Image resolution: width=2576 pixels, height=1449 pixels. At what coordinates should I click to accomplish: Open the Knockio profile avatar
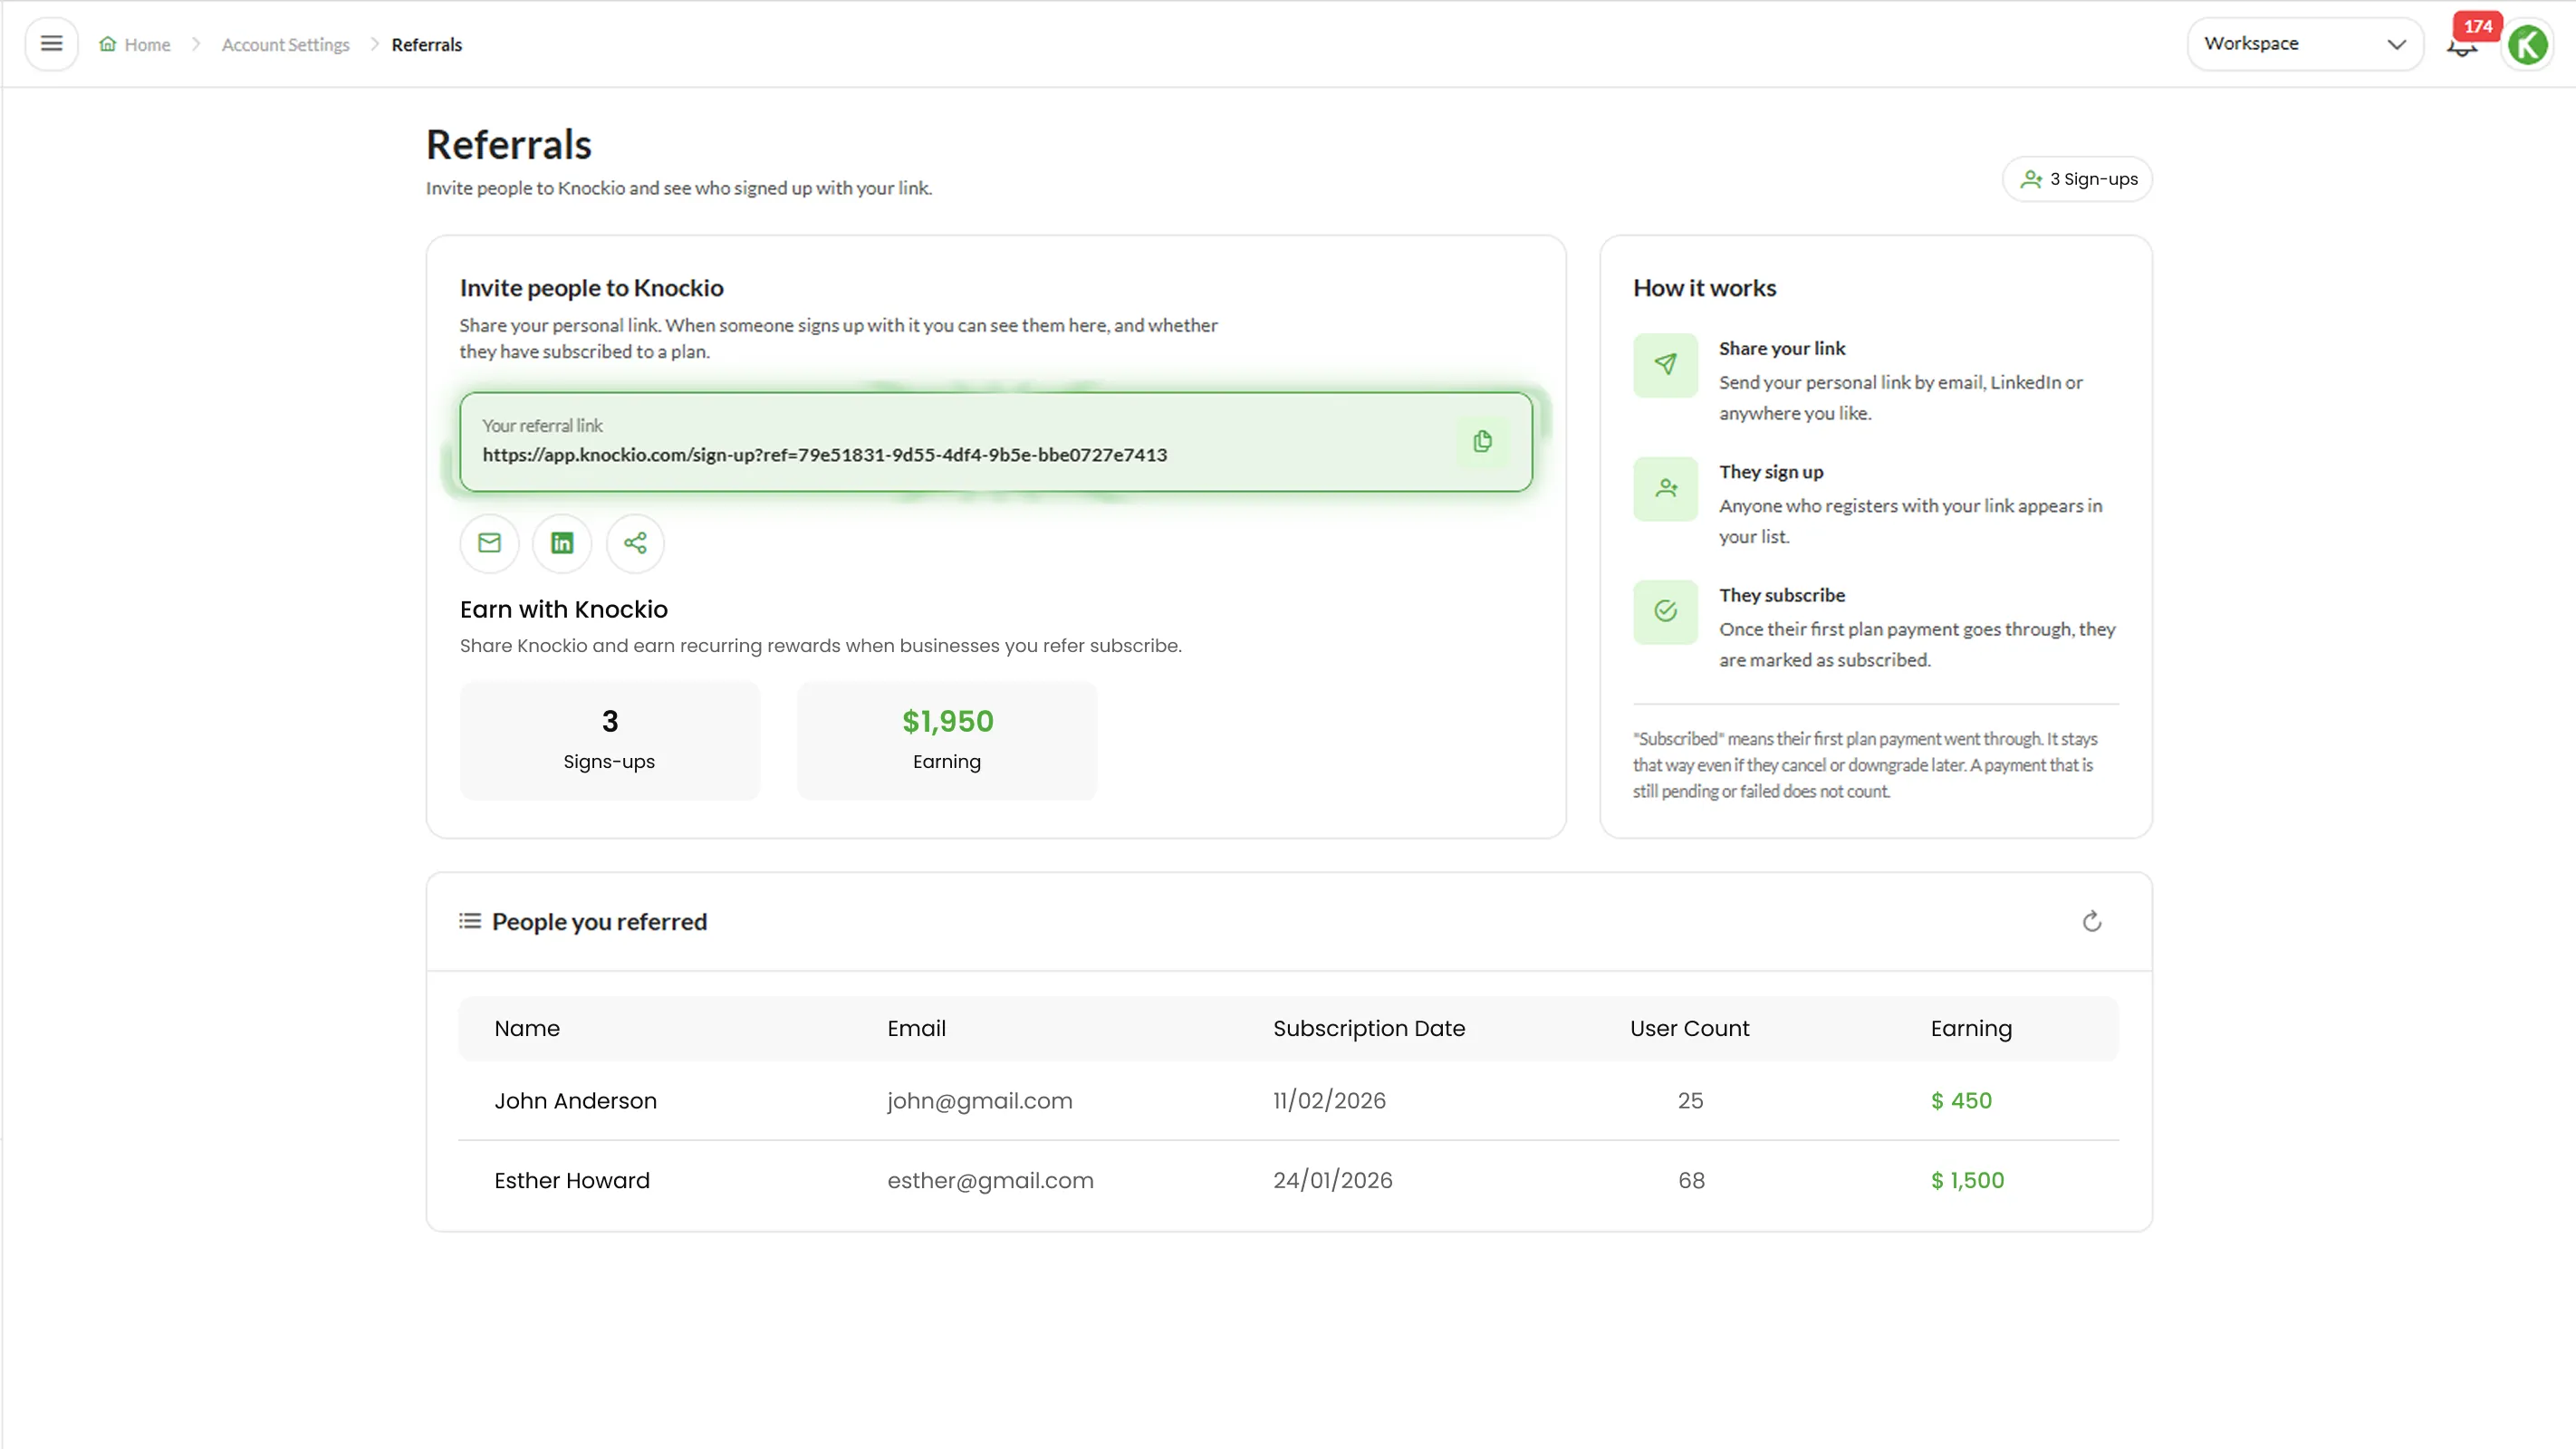2528,45
